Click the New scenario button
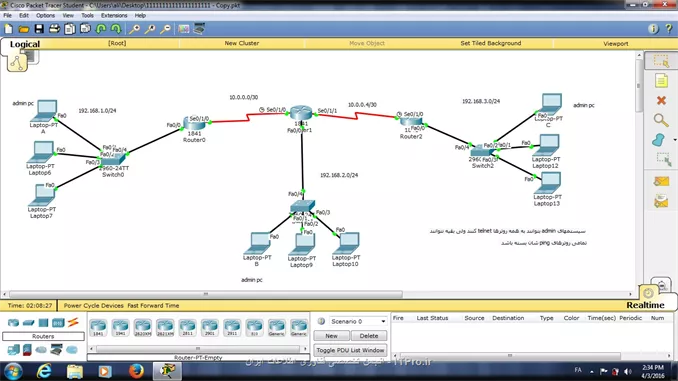Image resolution: width=678 pixels, height=381 pixels. click(331, 336)
